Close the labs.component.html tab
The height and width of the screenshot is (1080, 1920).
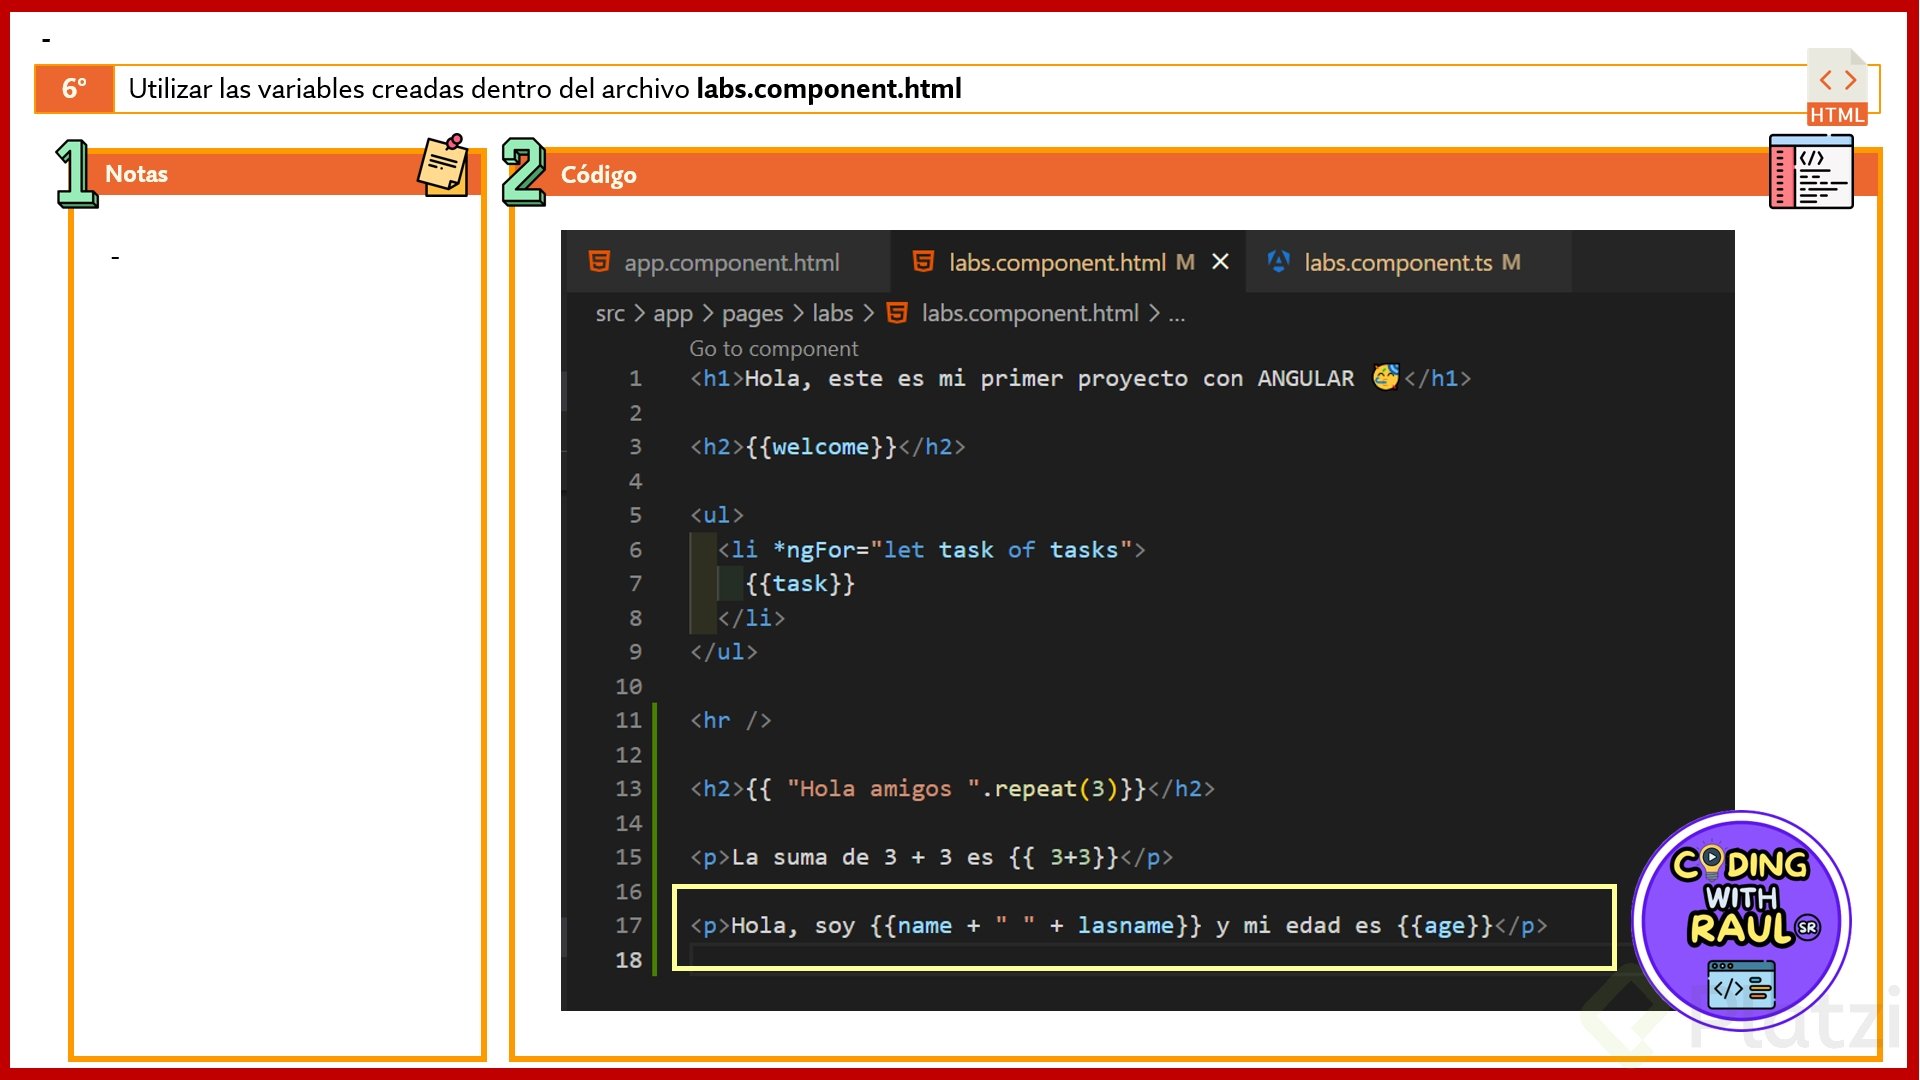click(x=1220, y=262)
